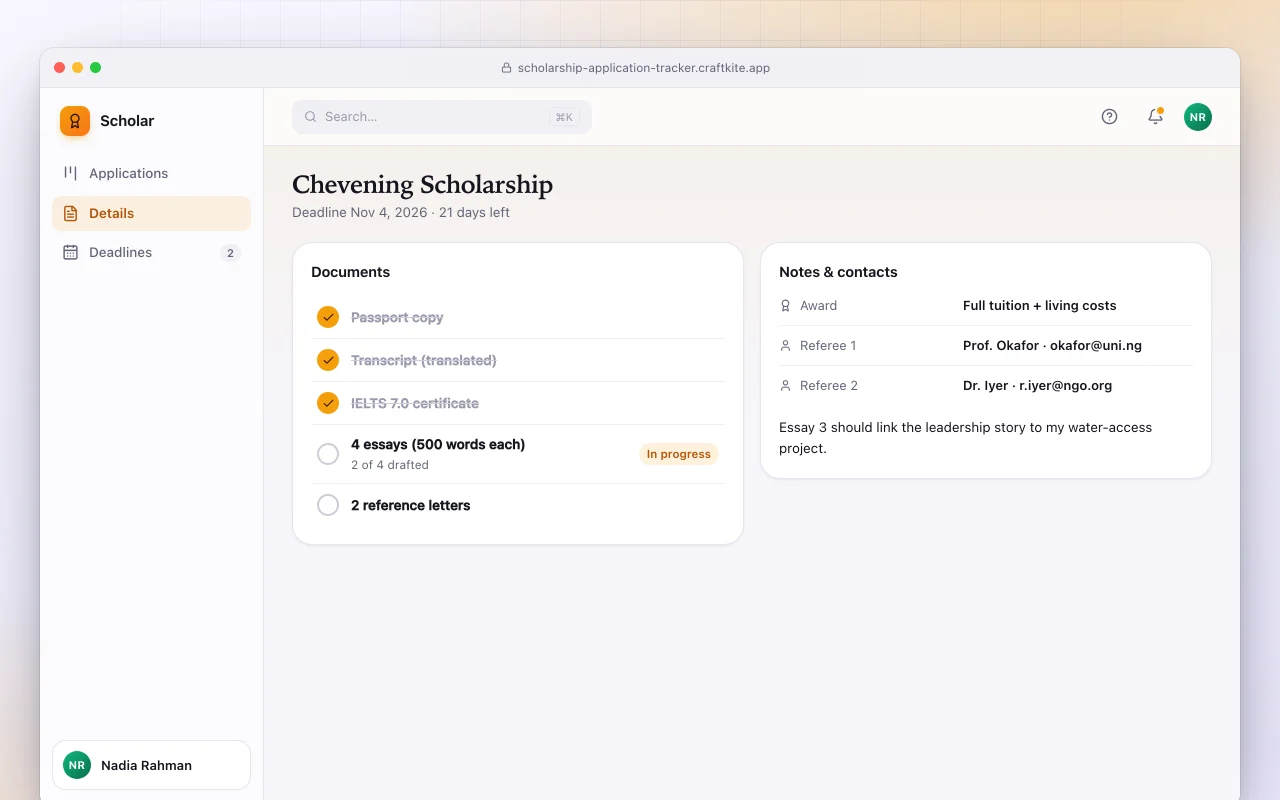The height and width of the screenshot is (800, 1280).
Task: Focus the Search input field
Action: 442,117
